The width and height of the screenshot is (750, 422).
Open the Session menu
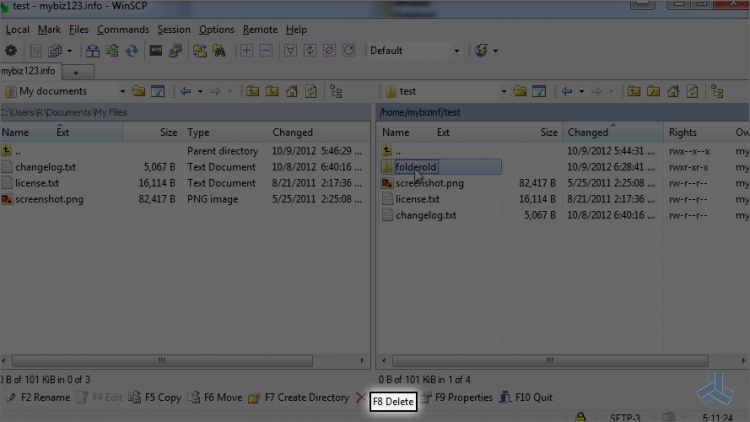(x=174, y=30)
